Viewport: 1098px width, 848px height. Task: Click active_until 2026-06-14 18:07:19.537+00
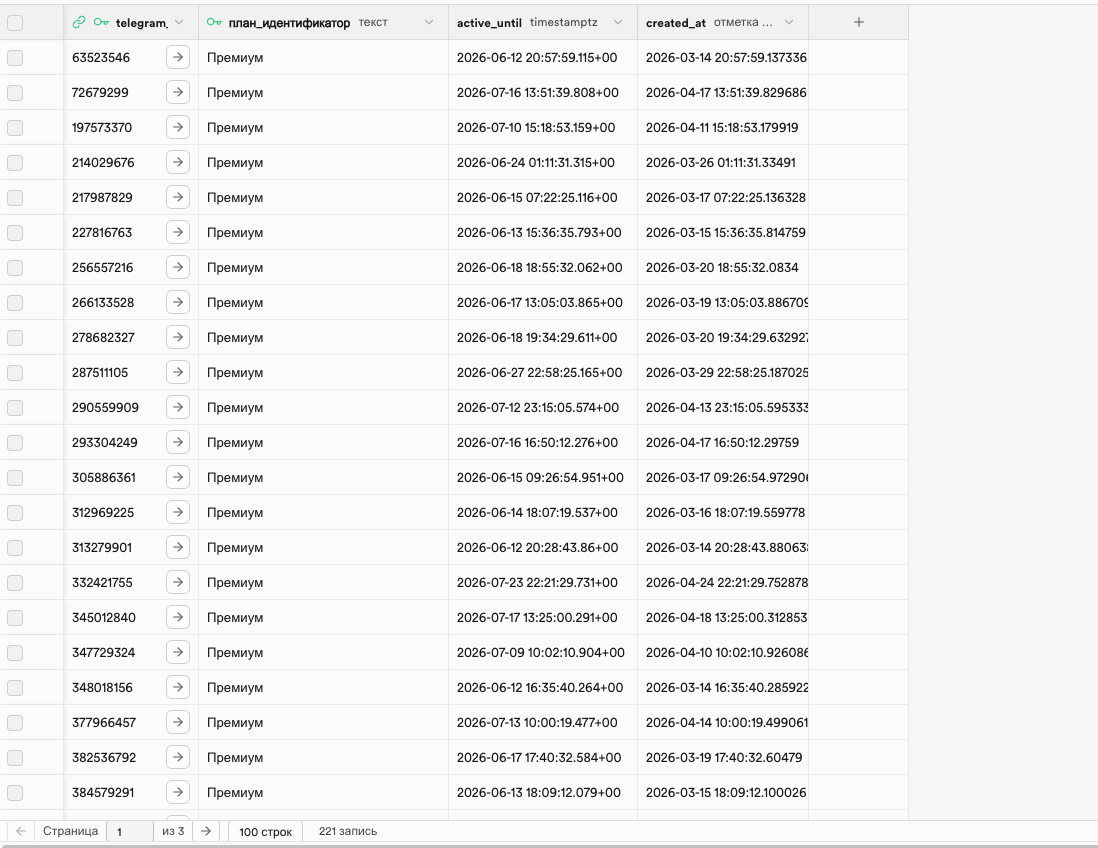[x=543, y=513]
